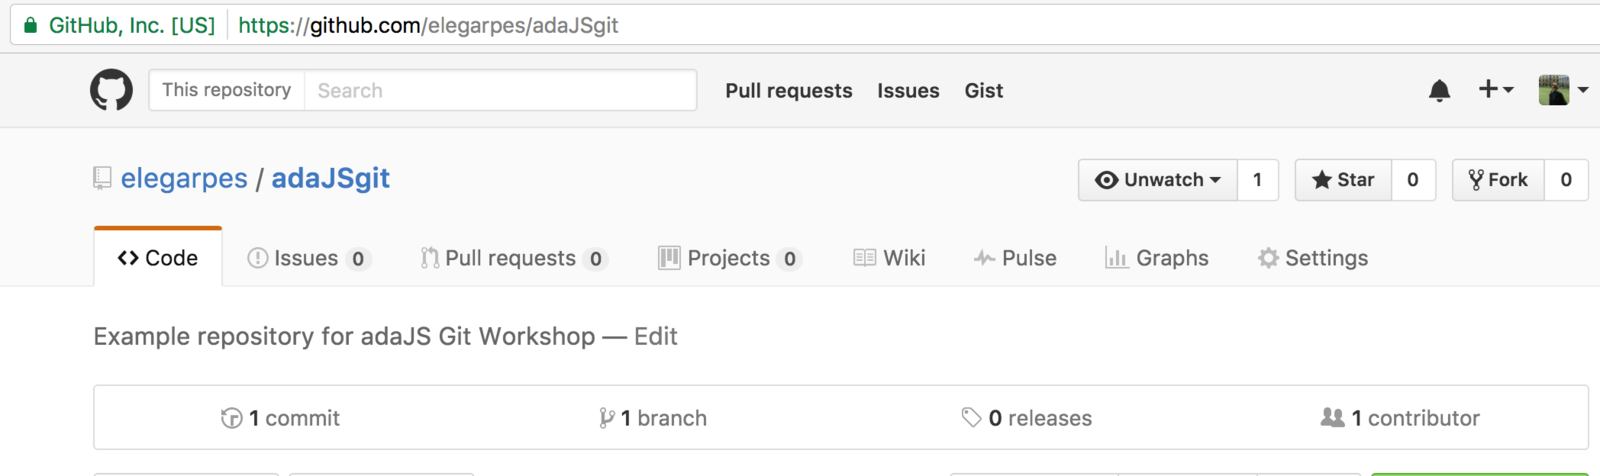Go to the Wiki tab
This screenshot has height=476, width=1600.
pos(889,258)
